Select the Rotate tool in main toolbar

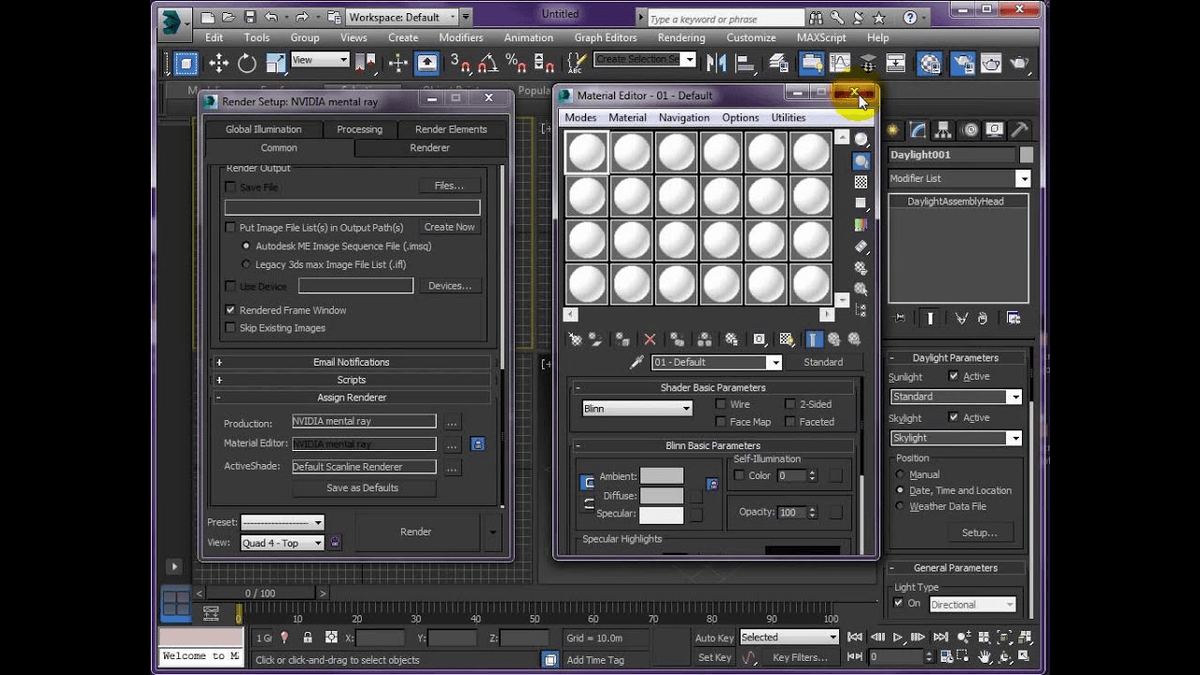coord(246,63)
